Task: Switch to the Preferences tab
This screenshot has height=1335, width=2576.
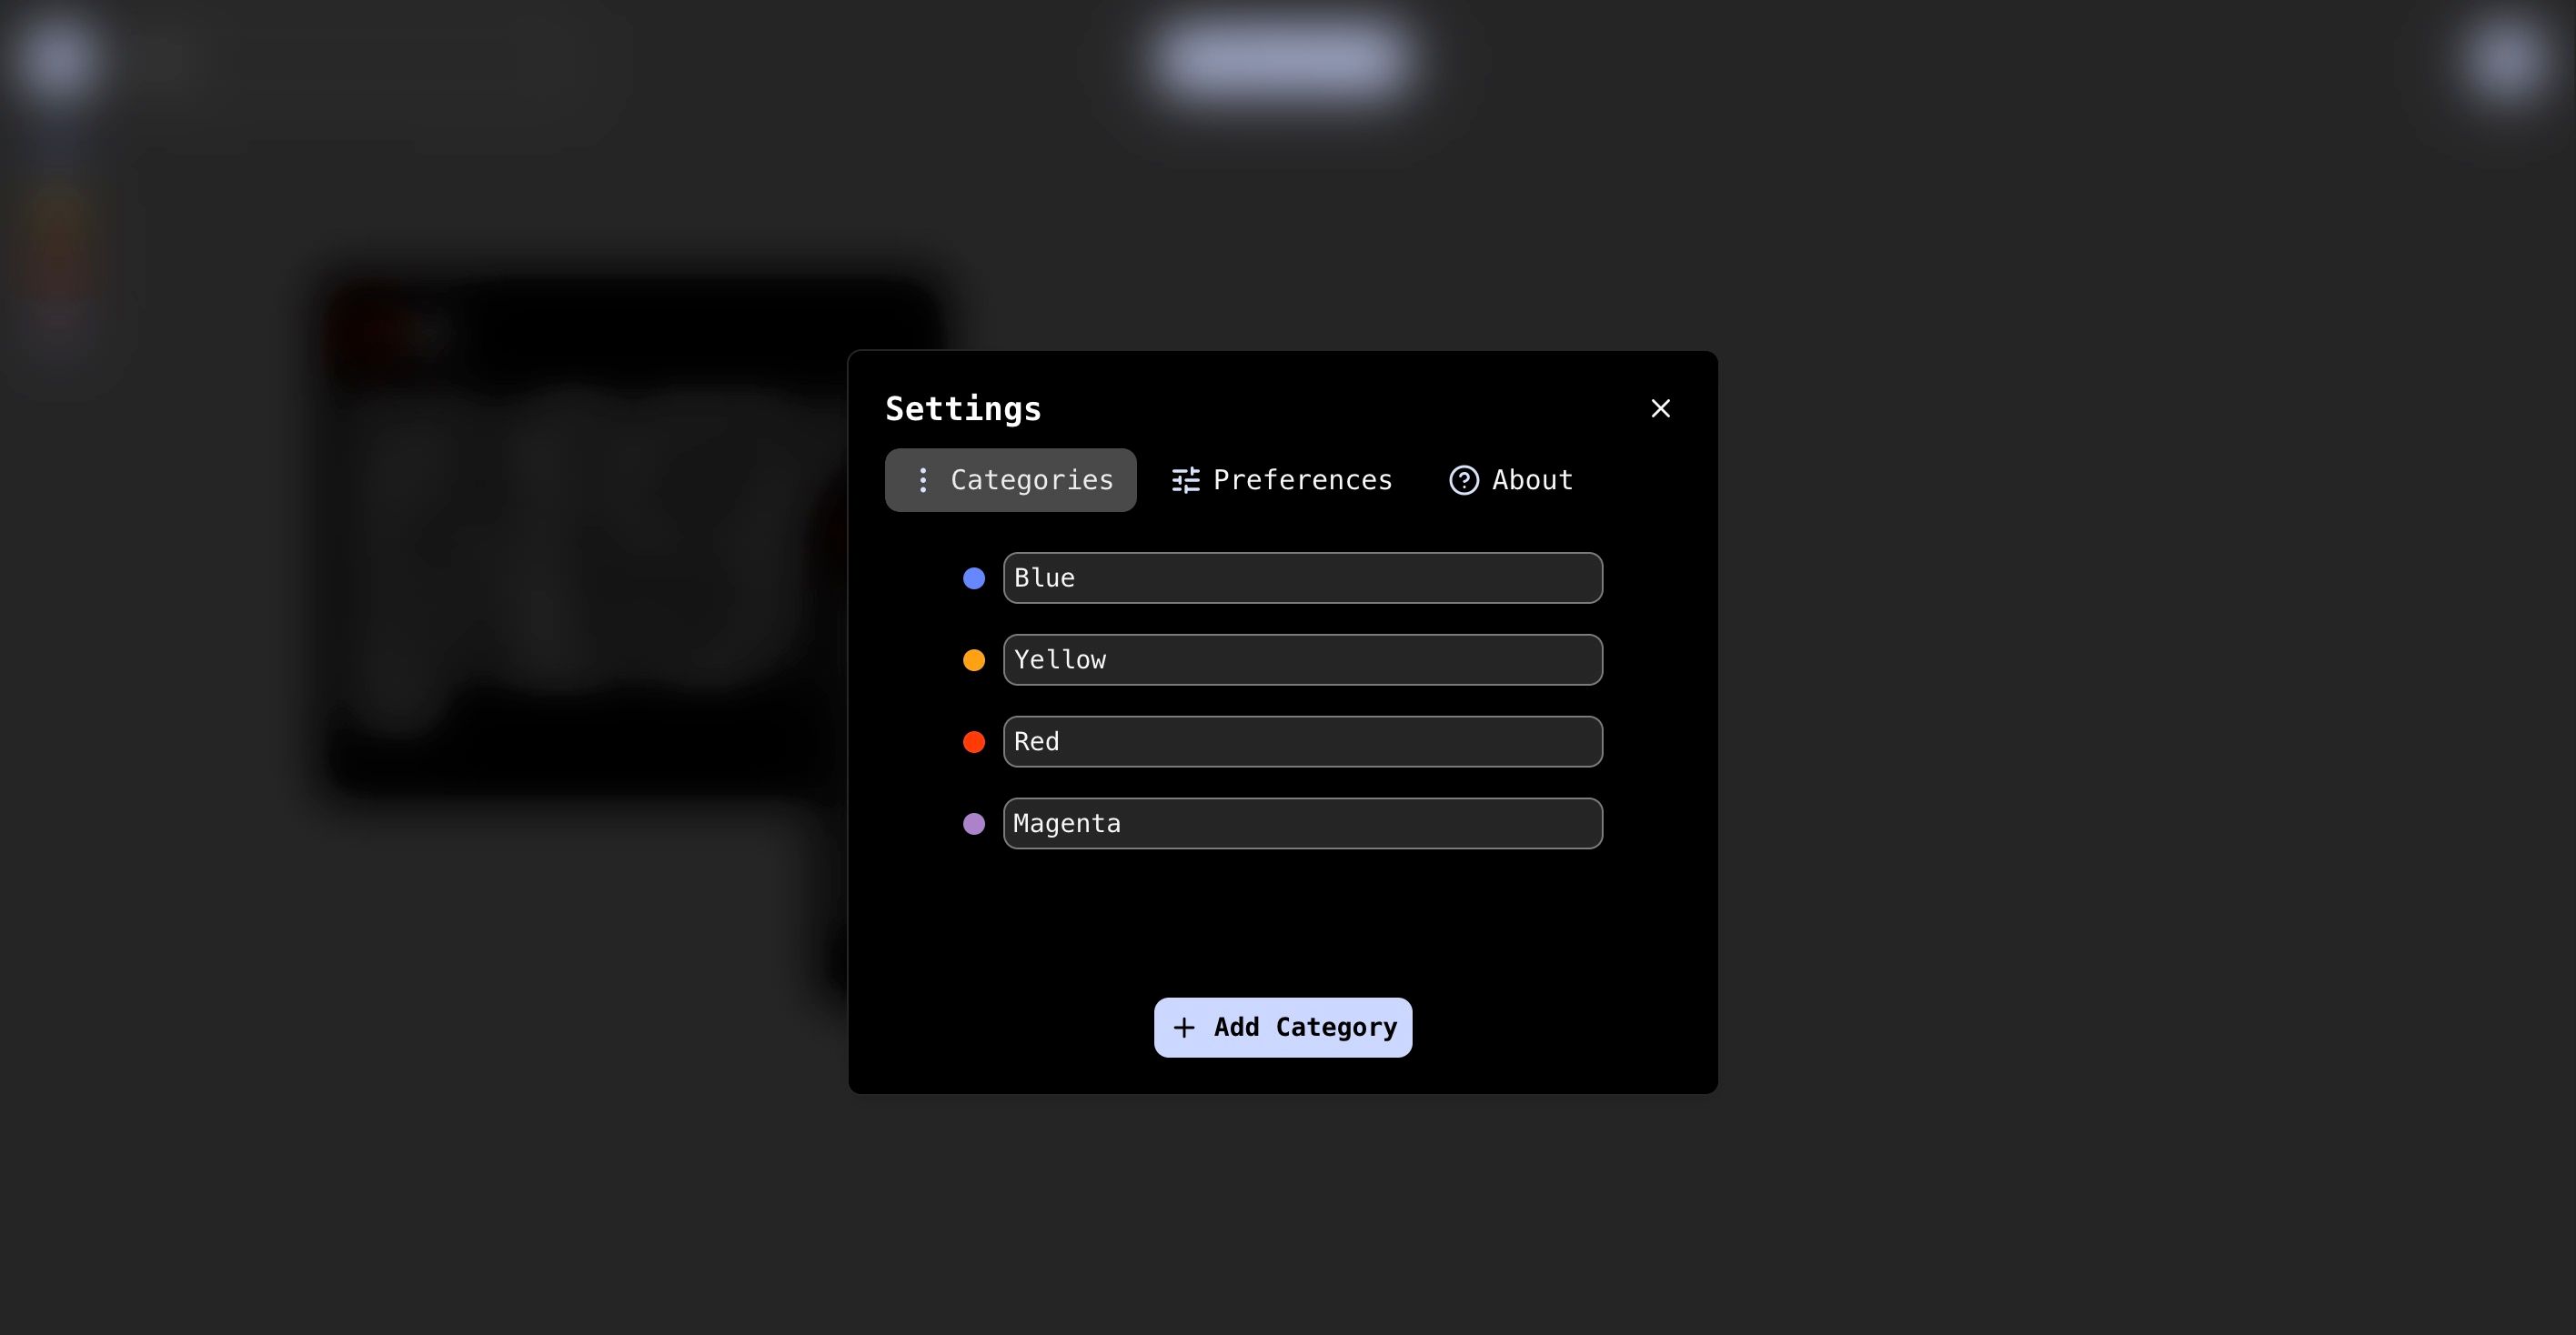Action: [x=1282, y=480]
